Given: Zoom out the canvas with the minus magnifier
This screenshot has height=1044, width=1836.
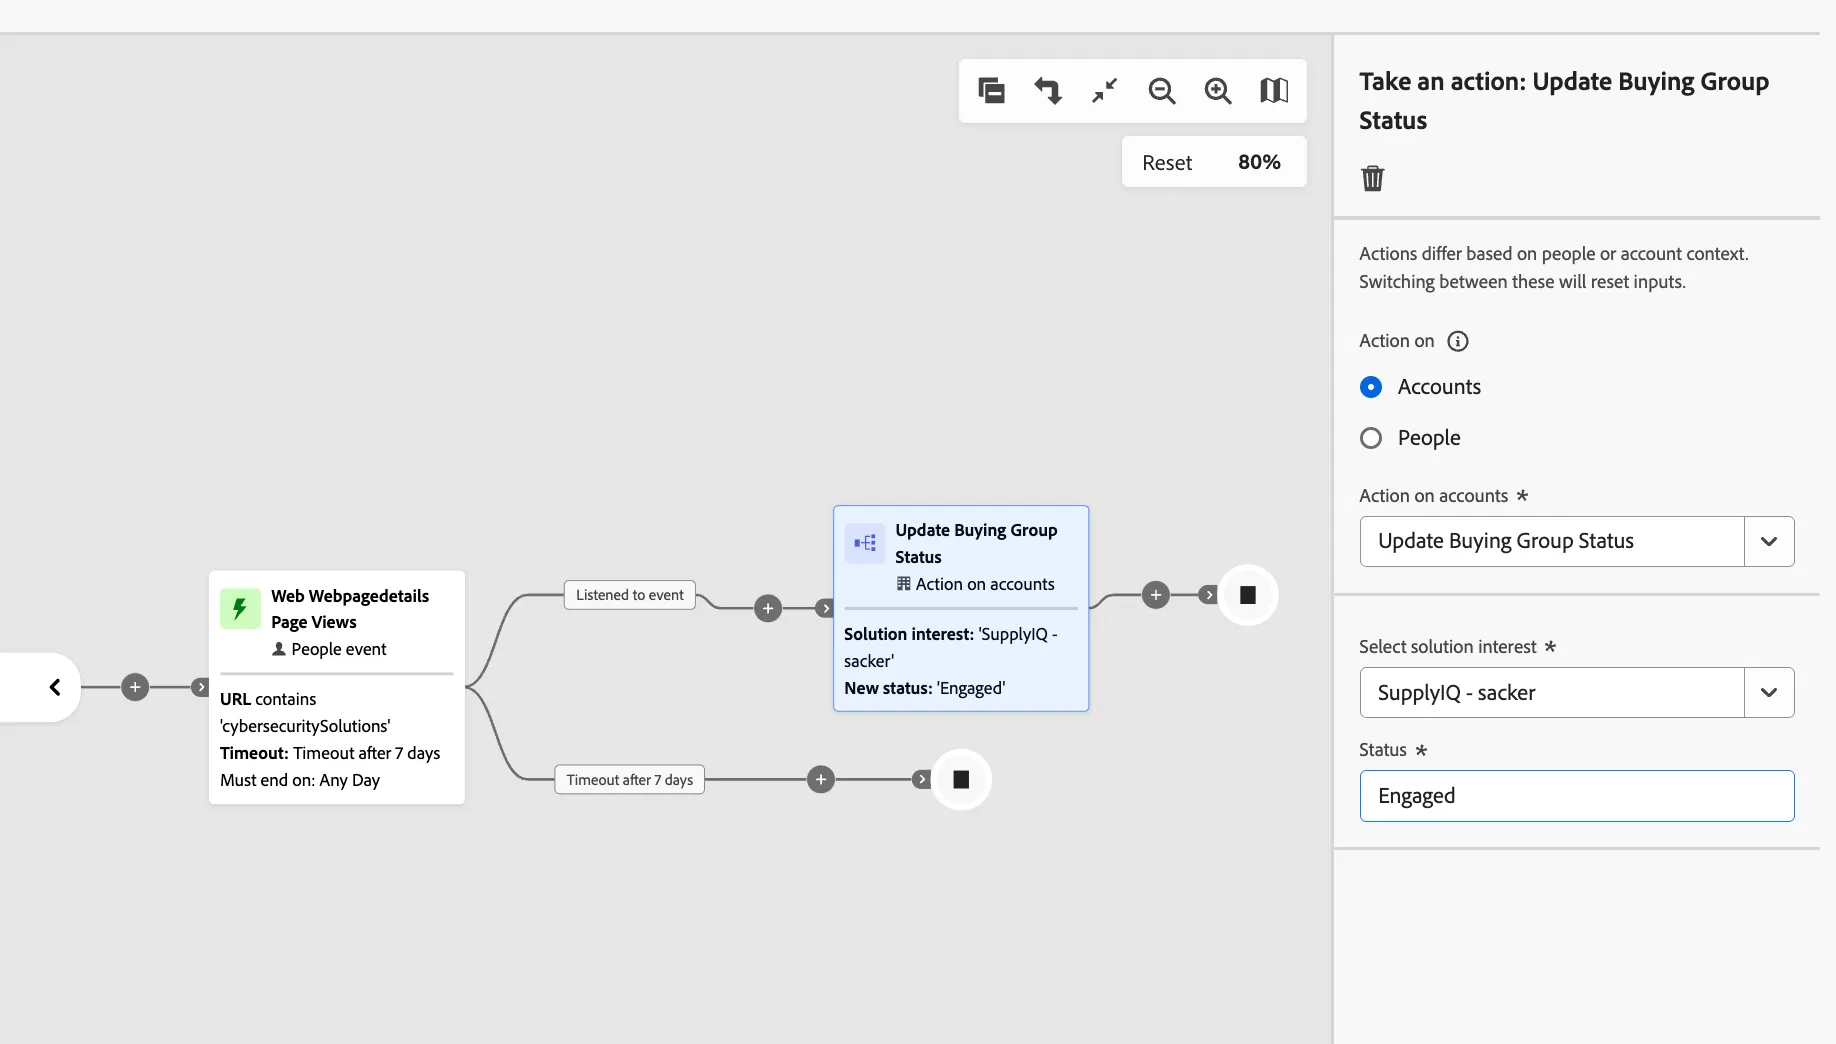Looking at the screenshot, I should tap(1161, 91).
